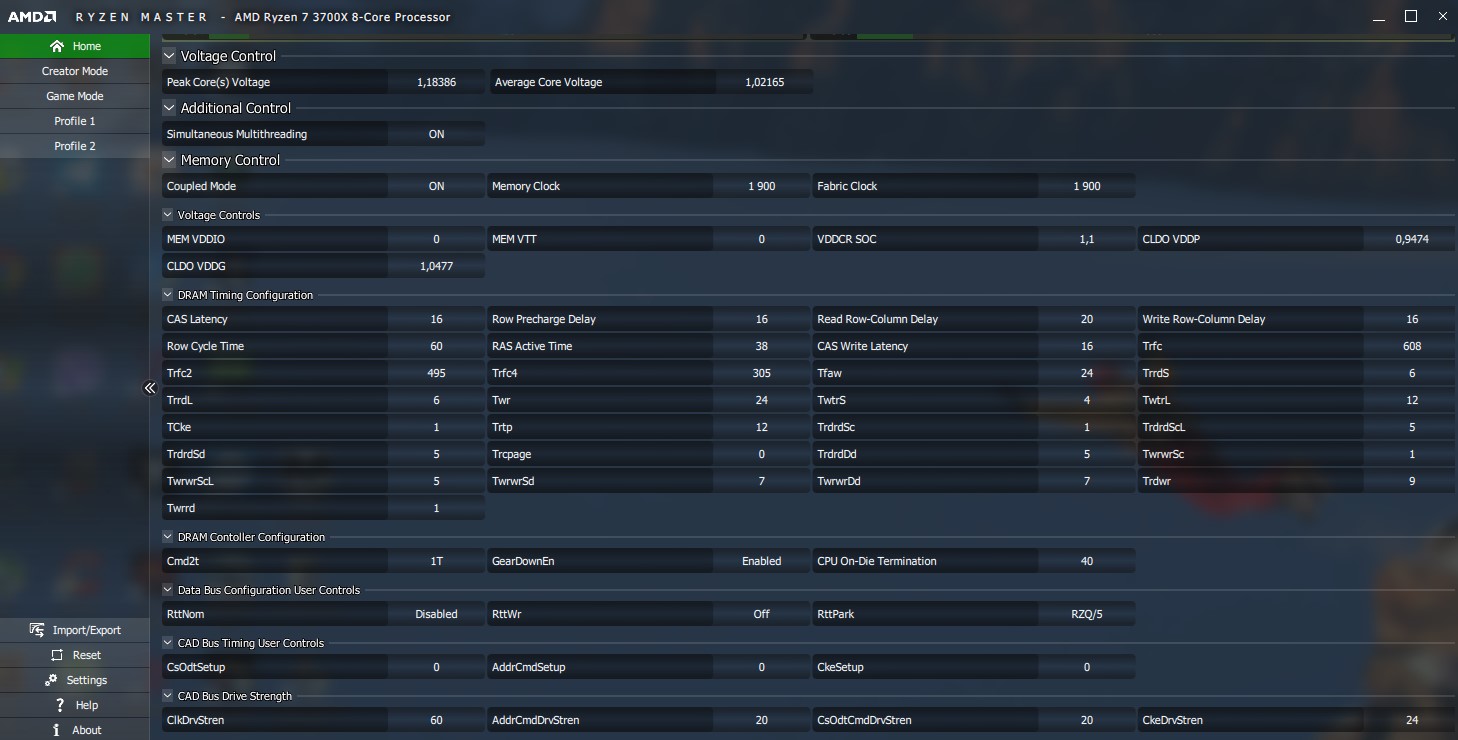
Task: Click the Trfc2 value 495
Action: [436, 373]
